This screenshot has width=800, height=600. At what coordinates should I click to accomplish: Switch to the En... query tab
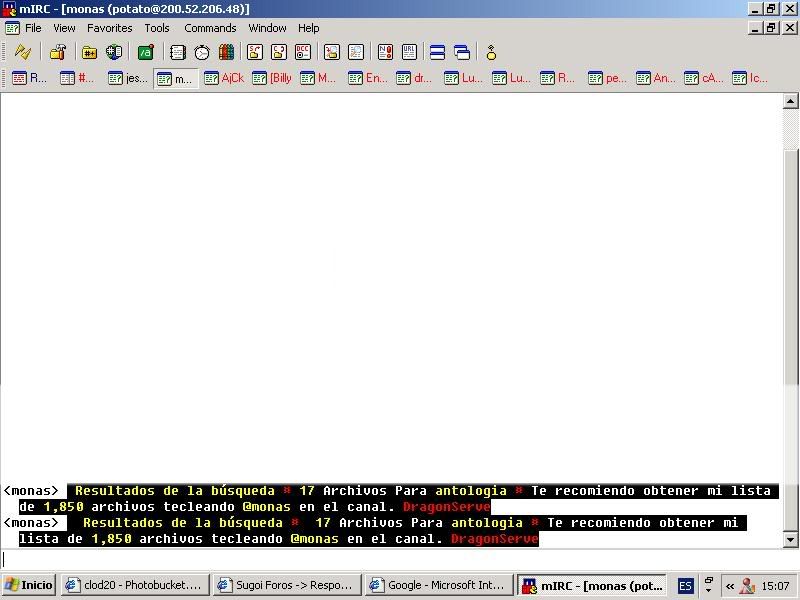(368, 78)
